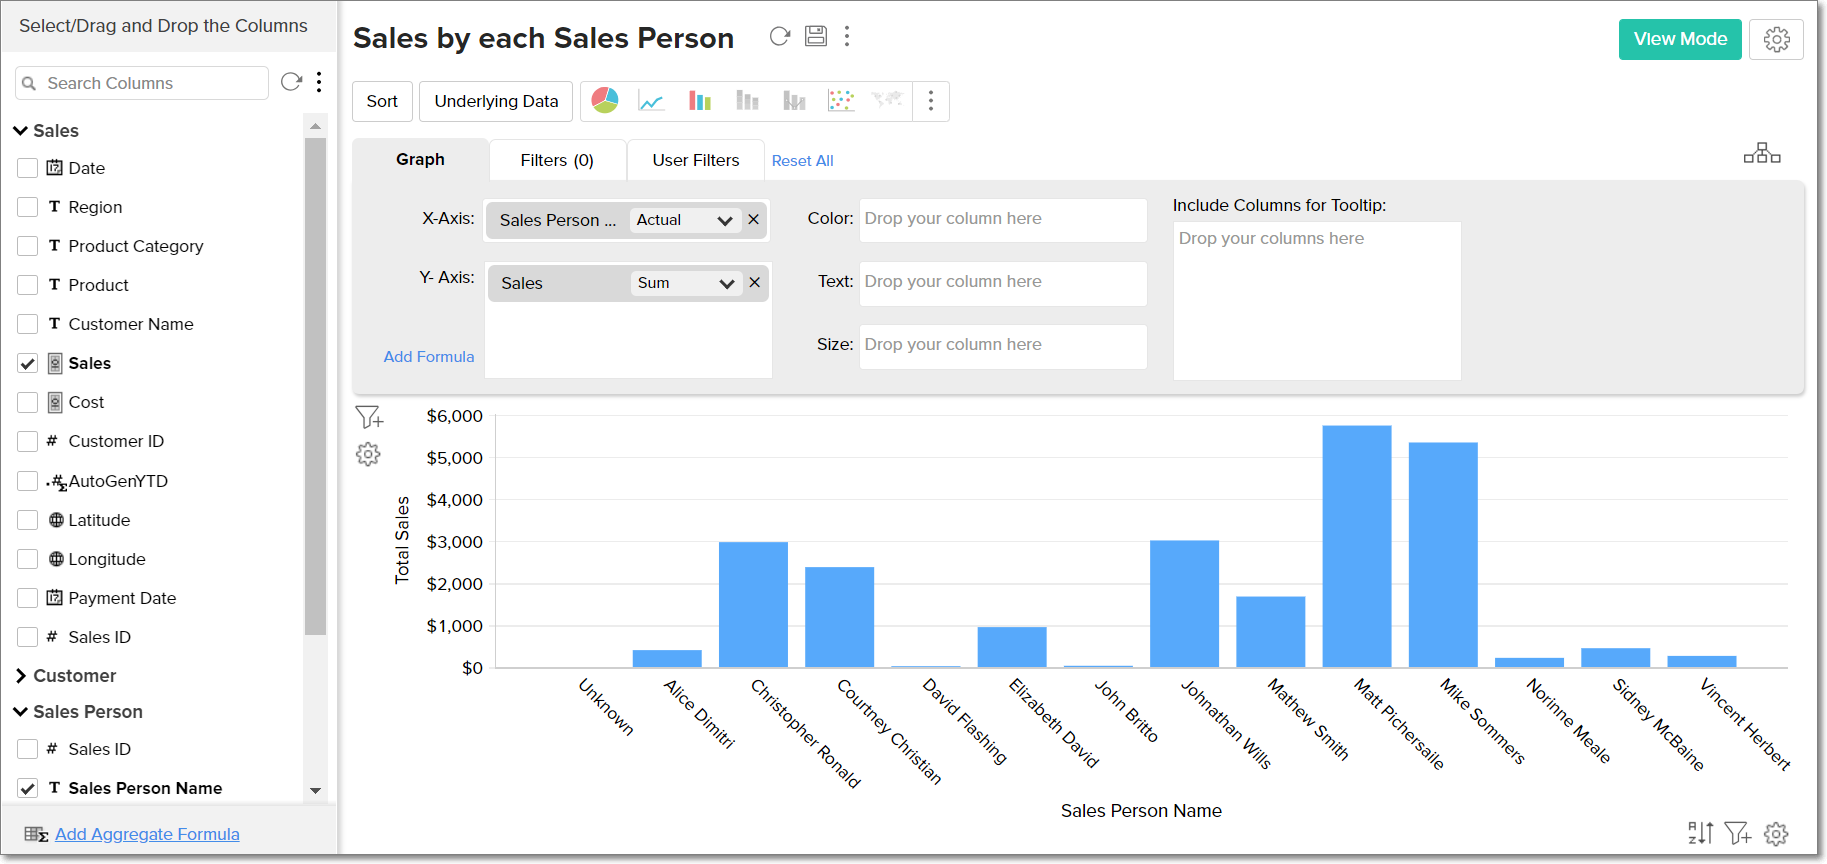The height and width of the screenshot is (864, 1827).
Task: Select the pie chart type icon
Action: (605, 100)
